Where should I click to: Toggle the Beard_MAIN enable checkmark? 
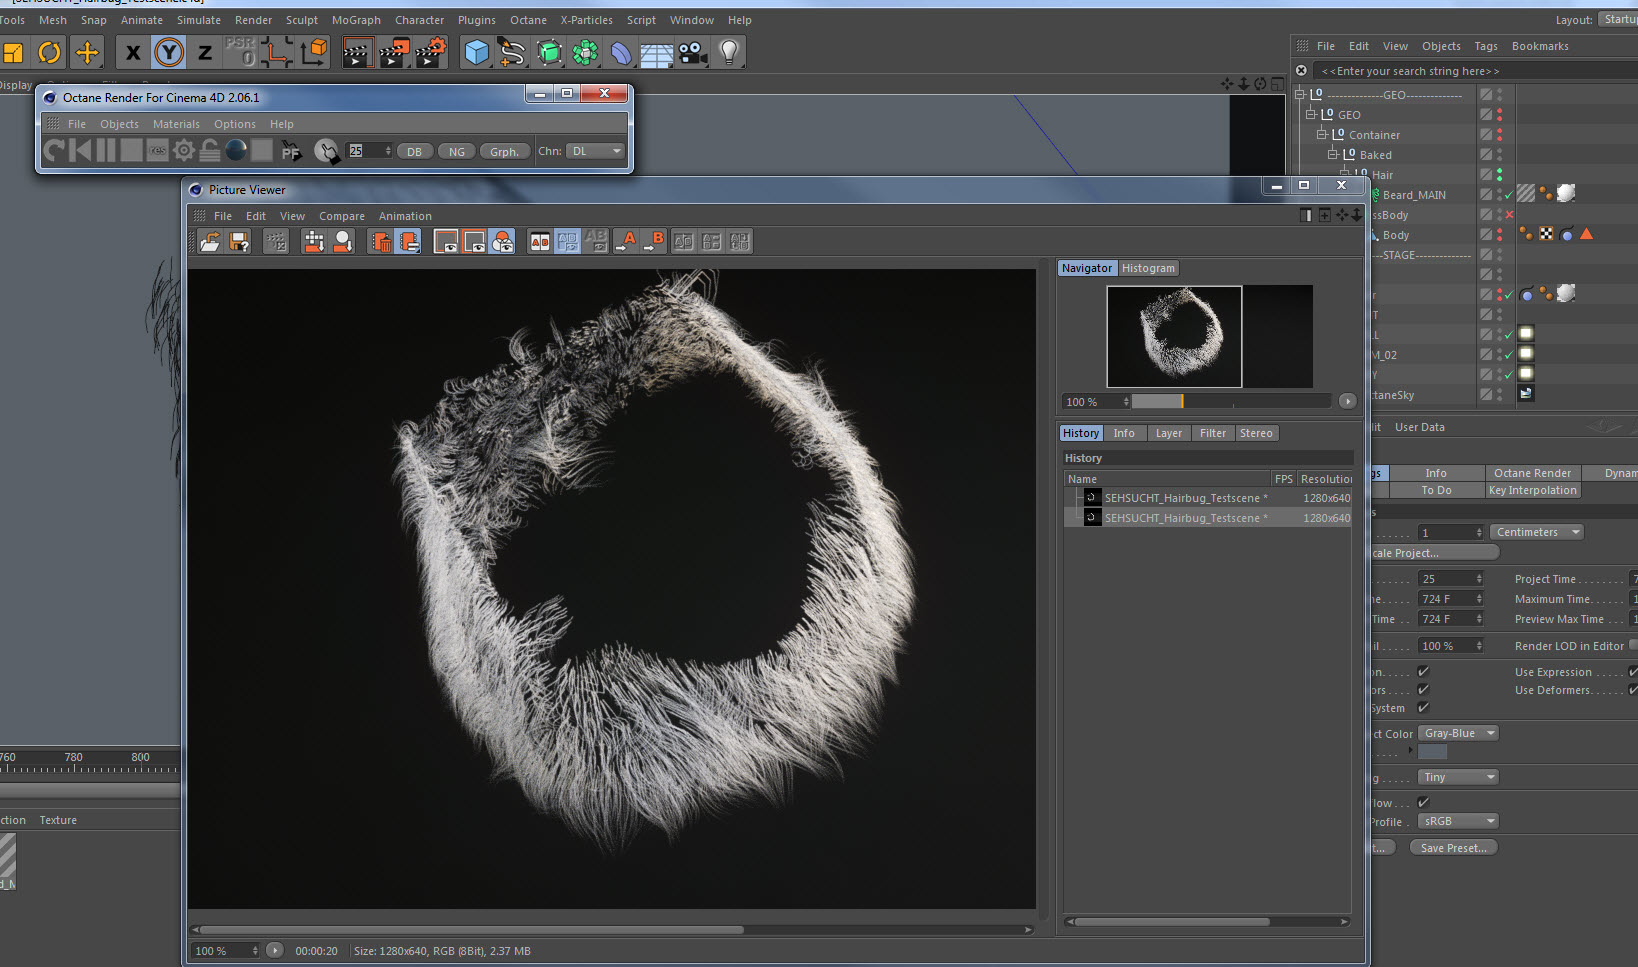tap(1509, 196)
